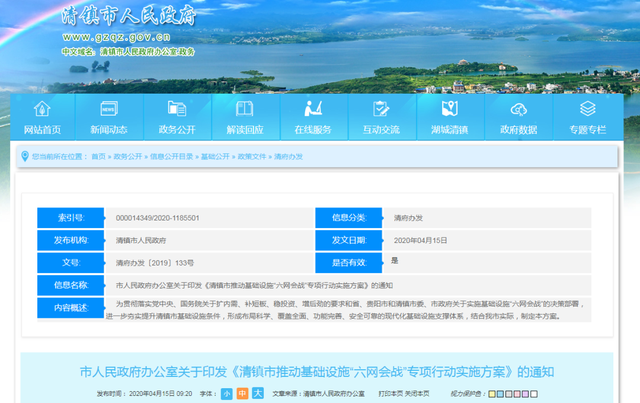Set font size to 中 (medium)

[x=242, y=394]
